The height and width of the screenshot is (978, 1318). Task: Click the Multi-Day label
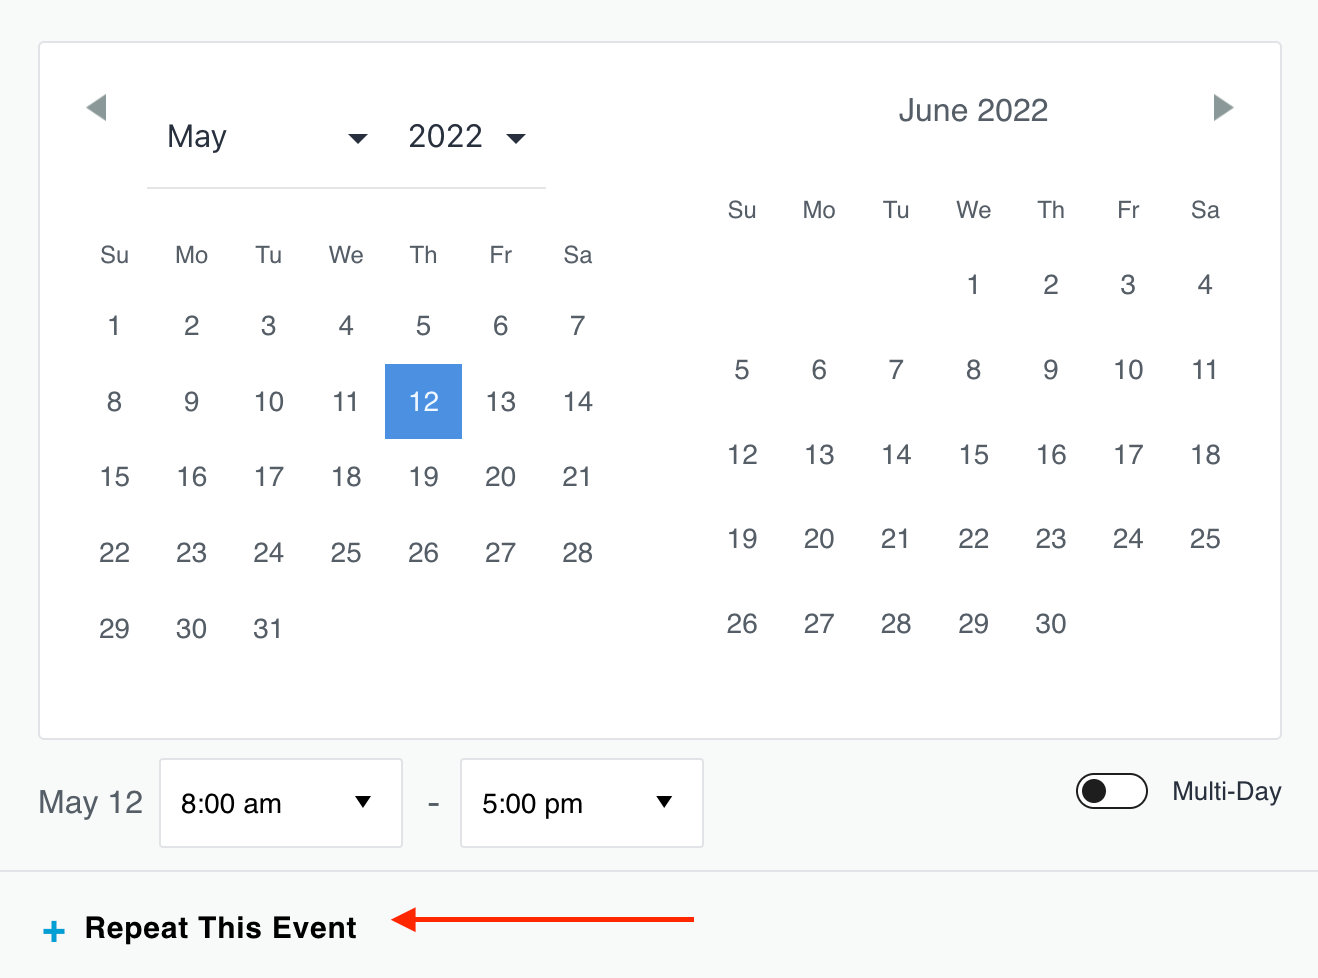pos(1226,791)
